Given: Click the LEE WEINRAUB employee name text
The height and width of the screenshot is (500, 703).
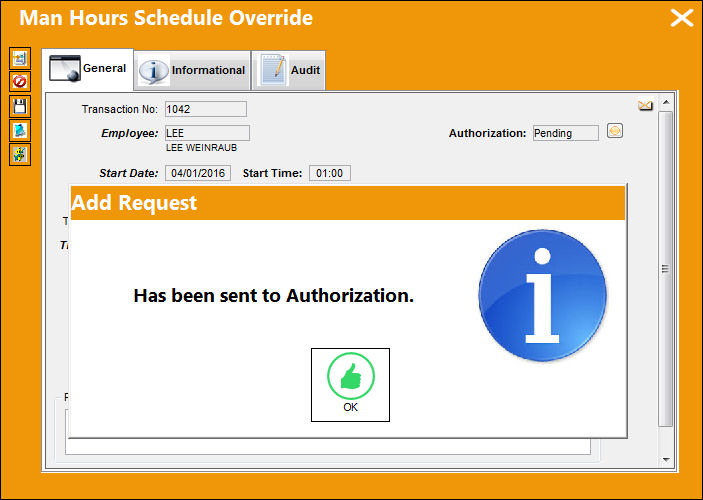Looking at the screenshot, I should tap(201, 148).
